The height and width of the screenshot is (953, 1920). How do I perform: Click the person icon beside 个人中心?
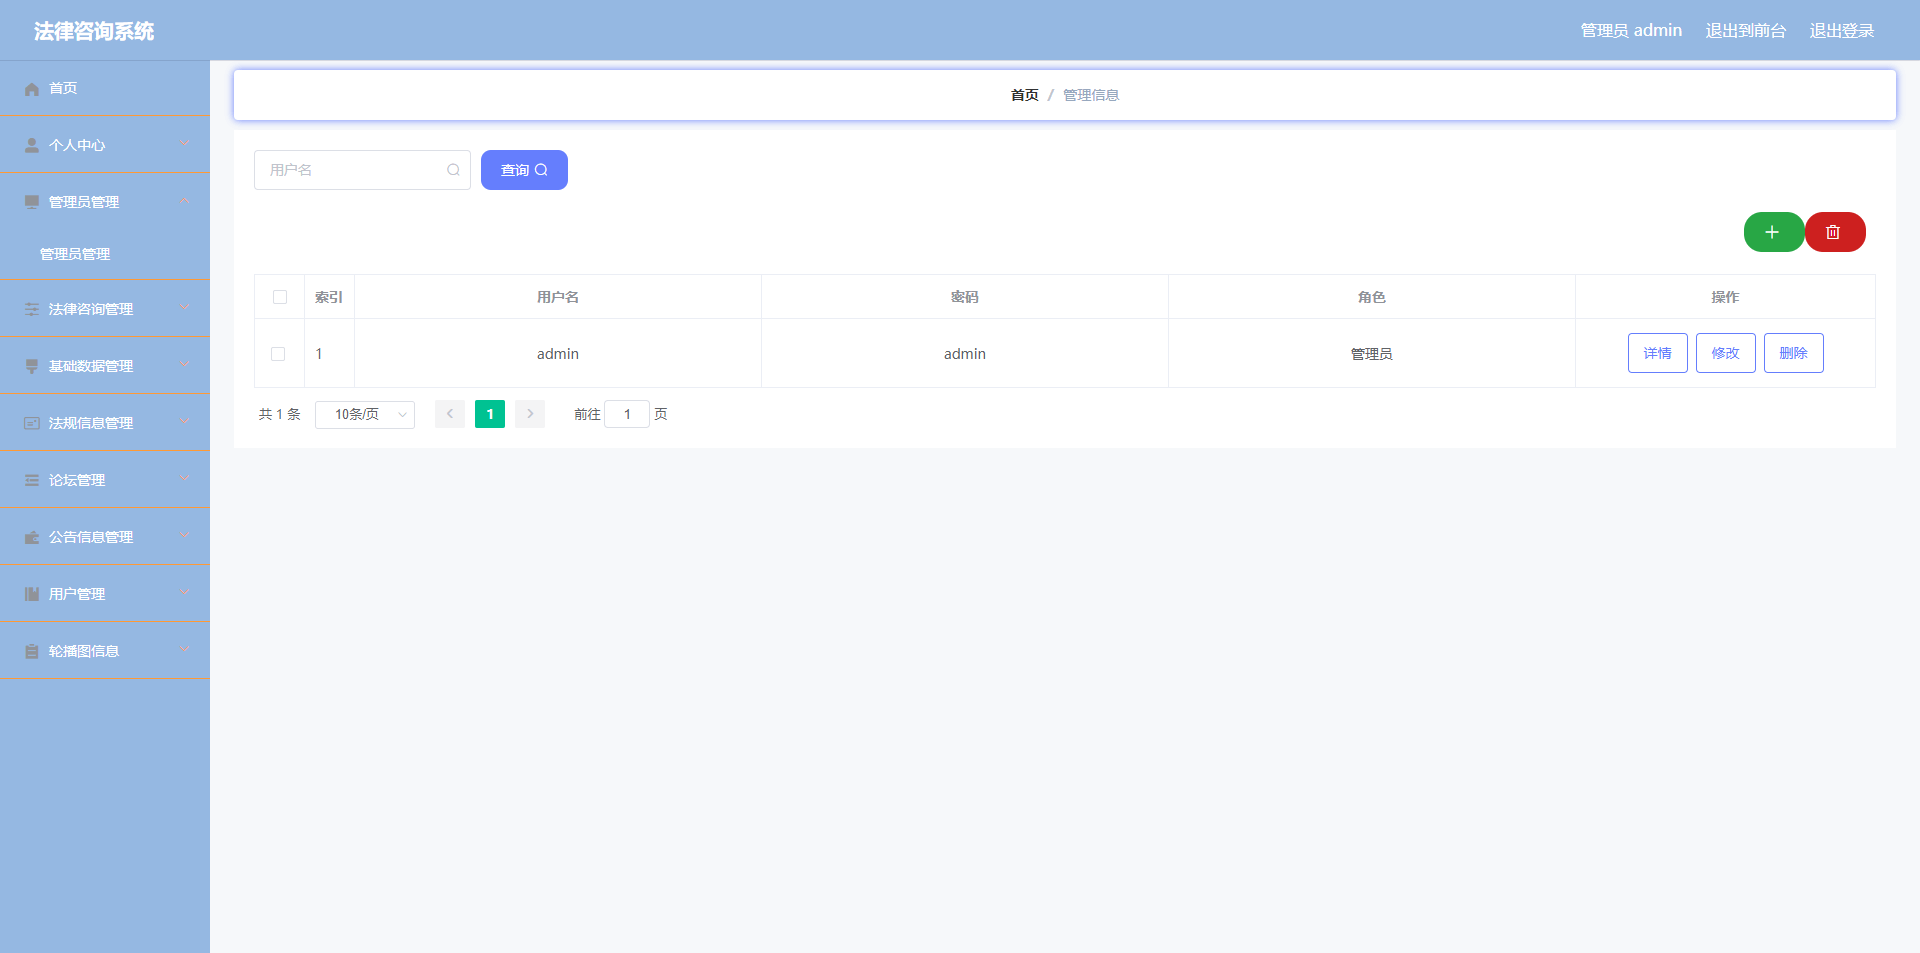click(x=32, y=146)
